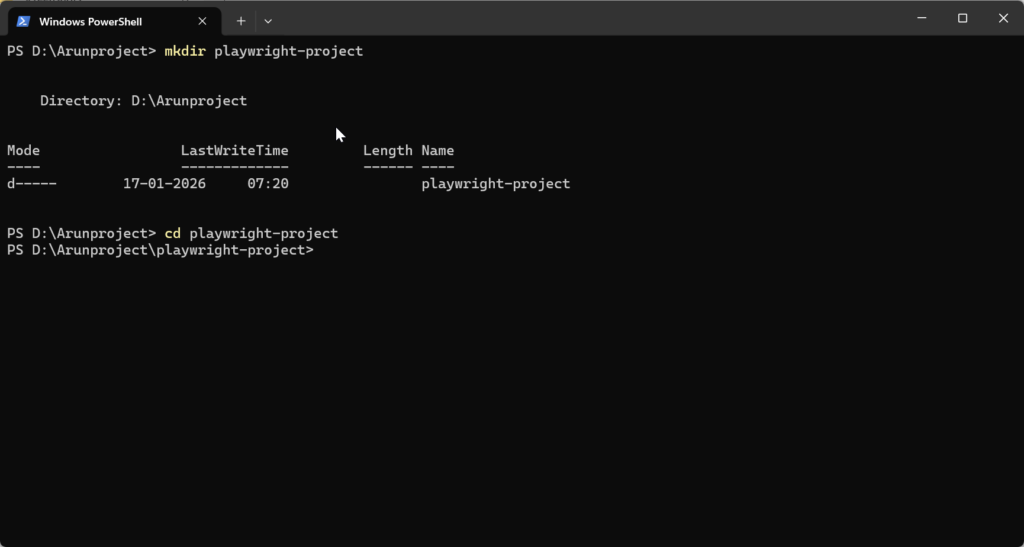The image size is (1024, 547).
Task: Click the Mode column header
Action: 23,151
